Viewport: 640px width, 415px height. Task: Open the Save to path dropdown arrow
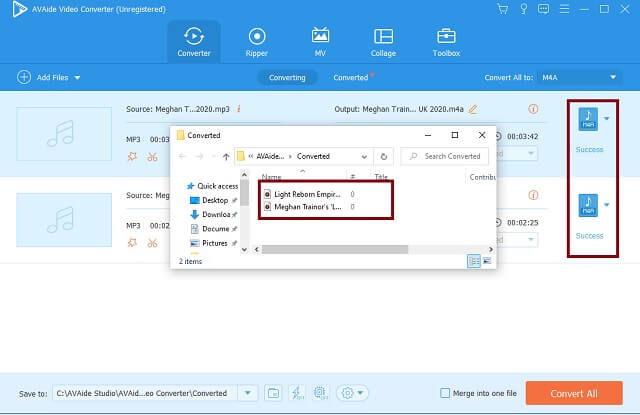247,393
